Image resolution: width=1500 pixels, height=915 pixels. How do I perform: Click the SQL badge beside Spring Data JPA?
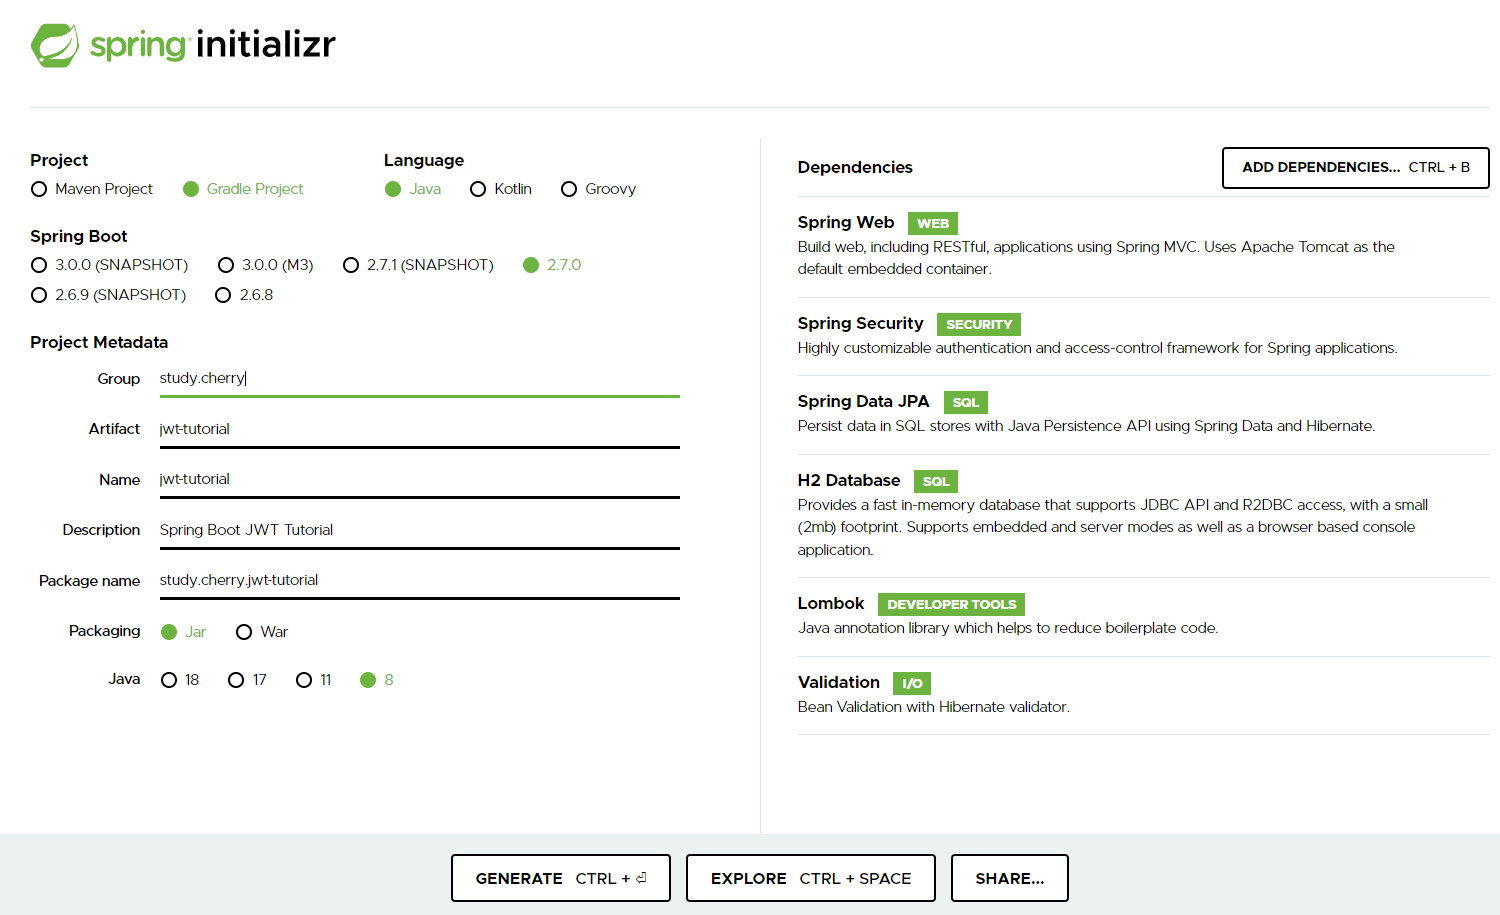click(966, 403)
